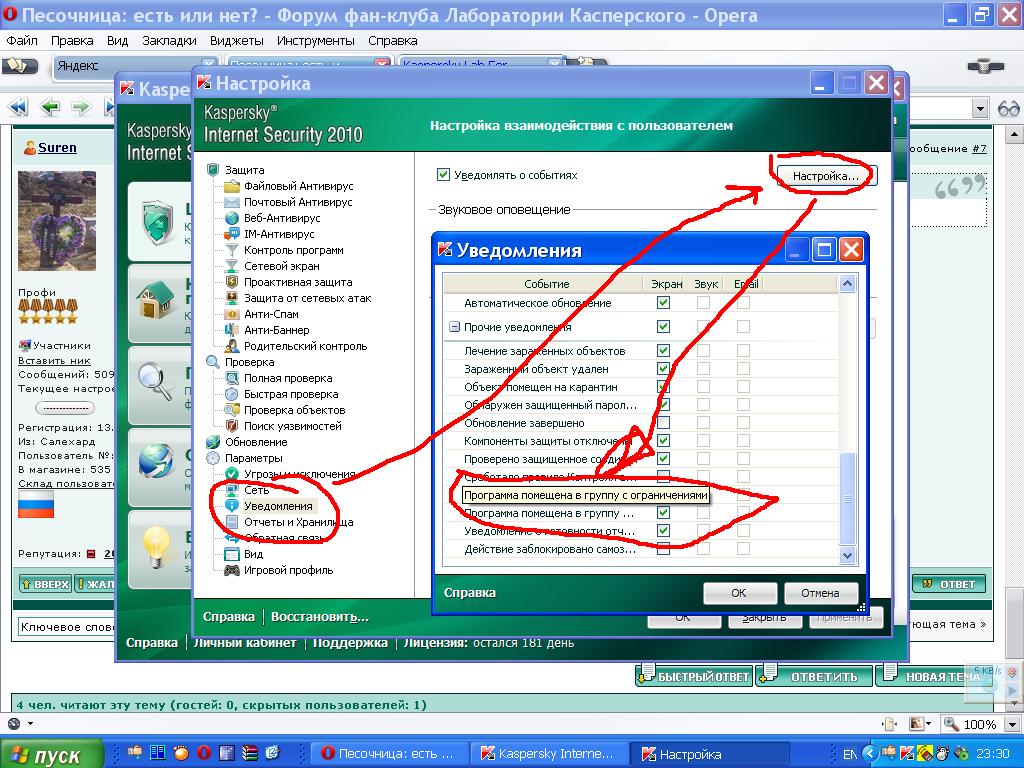Click Полная проверка scan icon

coord(232,378)
